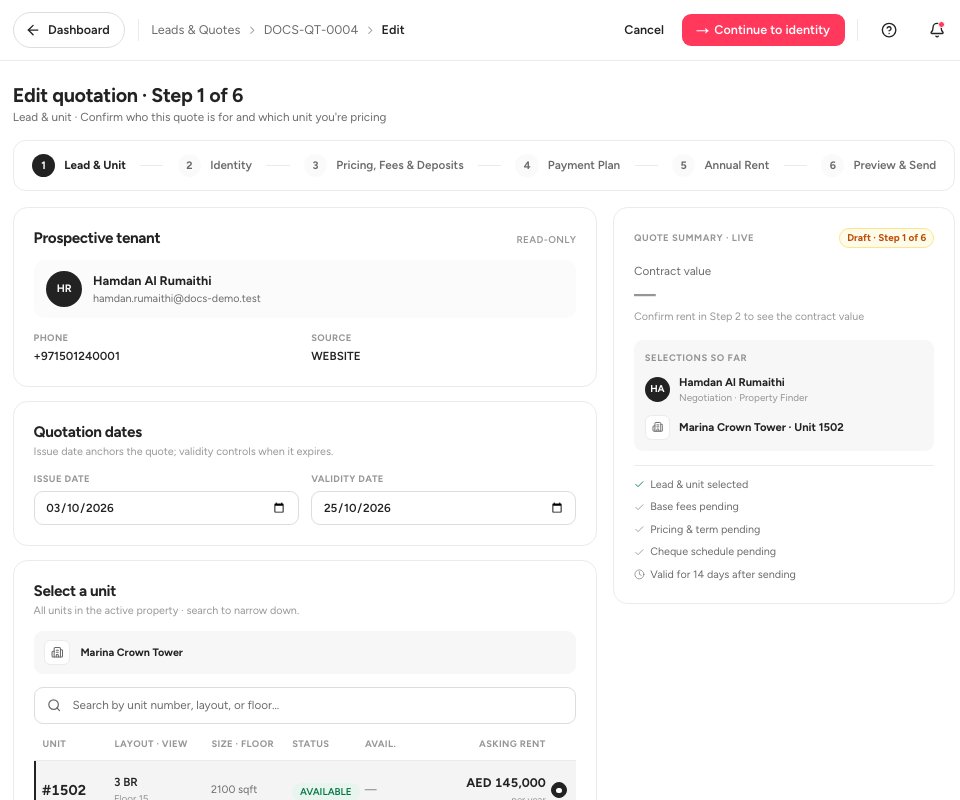Click the tenant email hamdan.rumaithi@docs-demo.test

point(177,299)
